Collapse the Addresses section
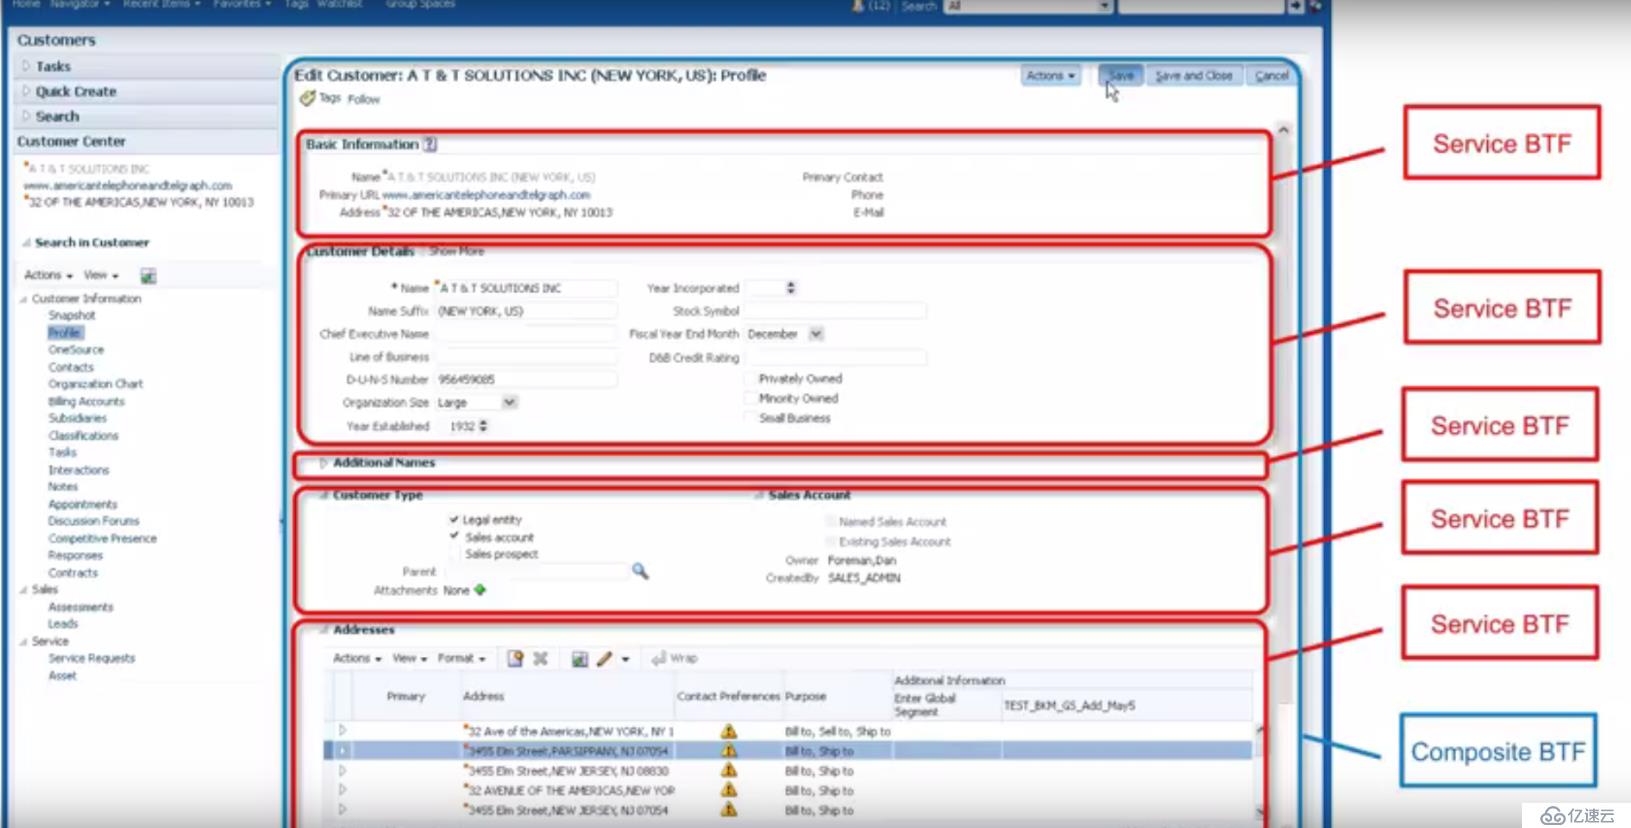 click(323, 630)
